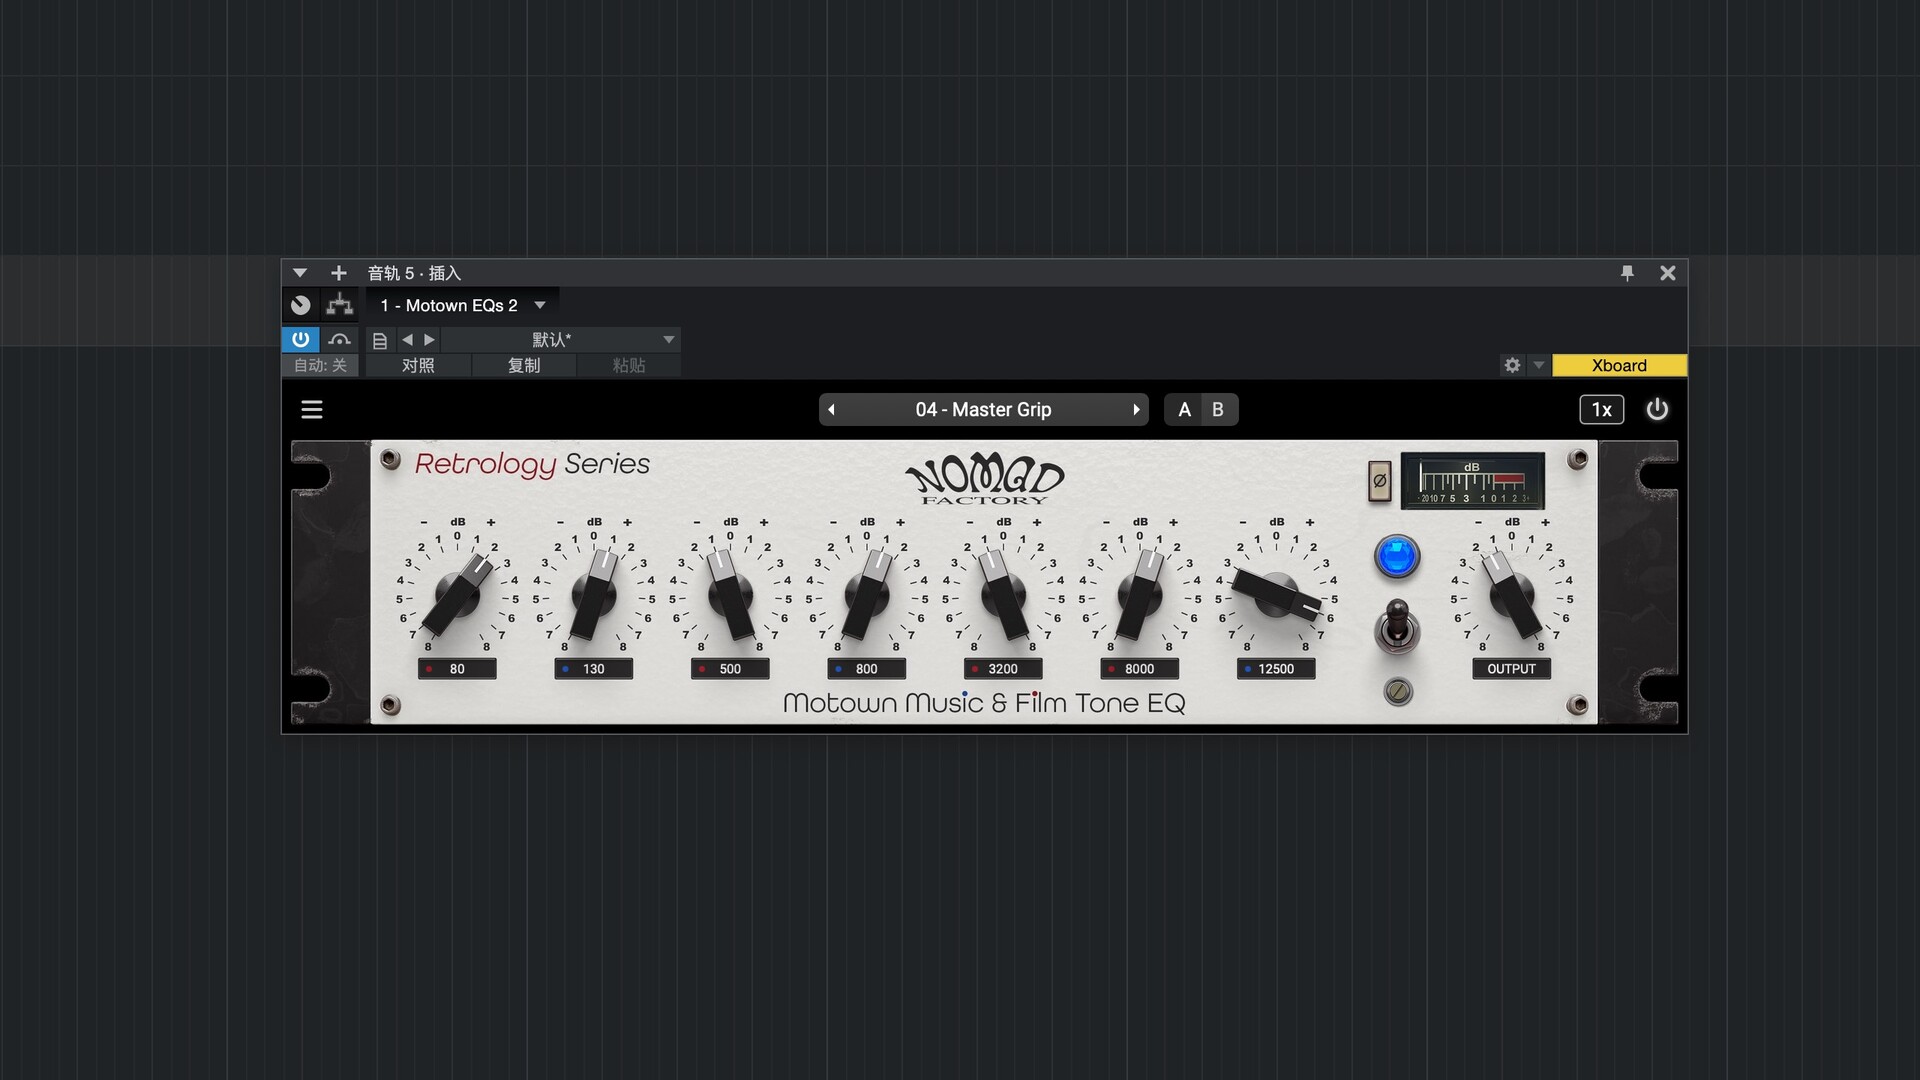Screen dimensions: 1920x1080
Task: Open the preset file document icon
Action: pyautogui.click(x=380, y=340)
